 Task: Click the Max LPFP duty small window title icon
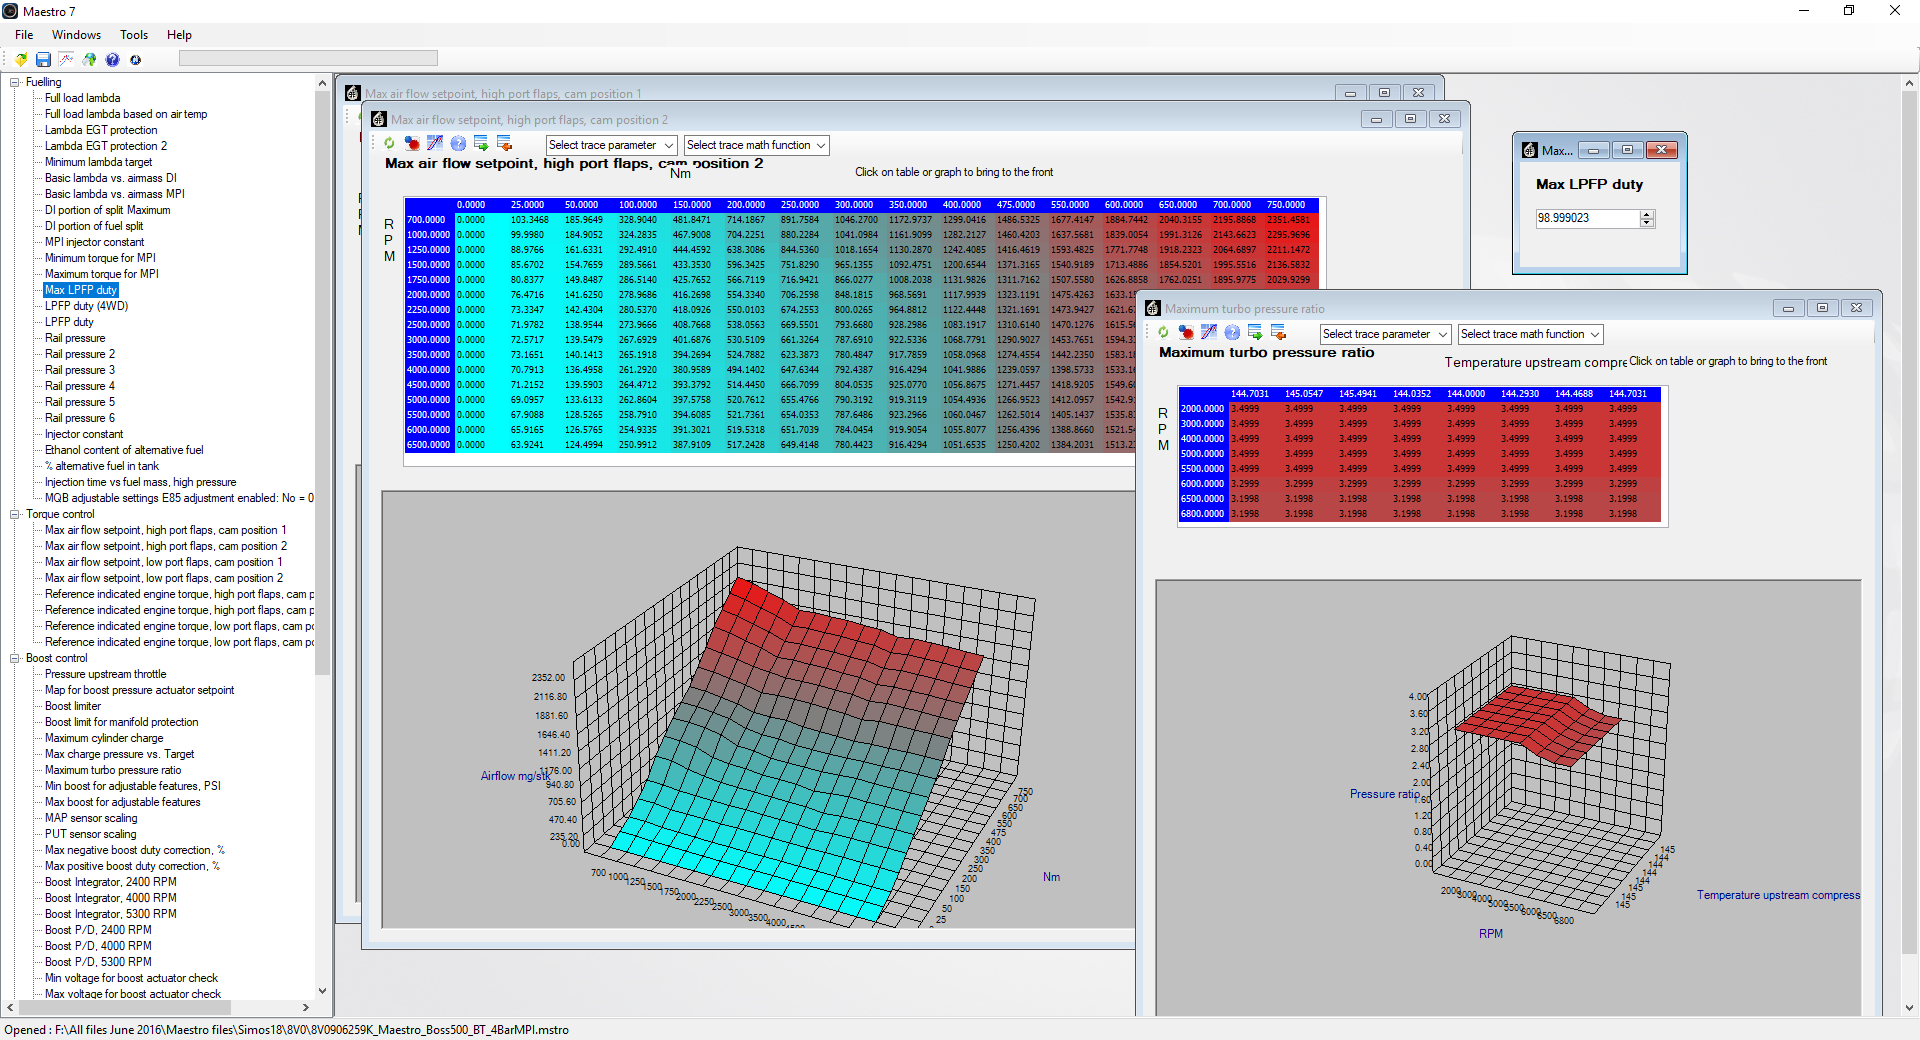(x=1530, y=150)
